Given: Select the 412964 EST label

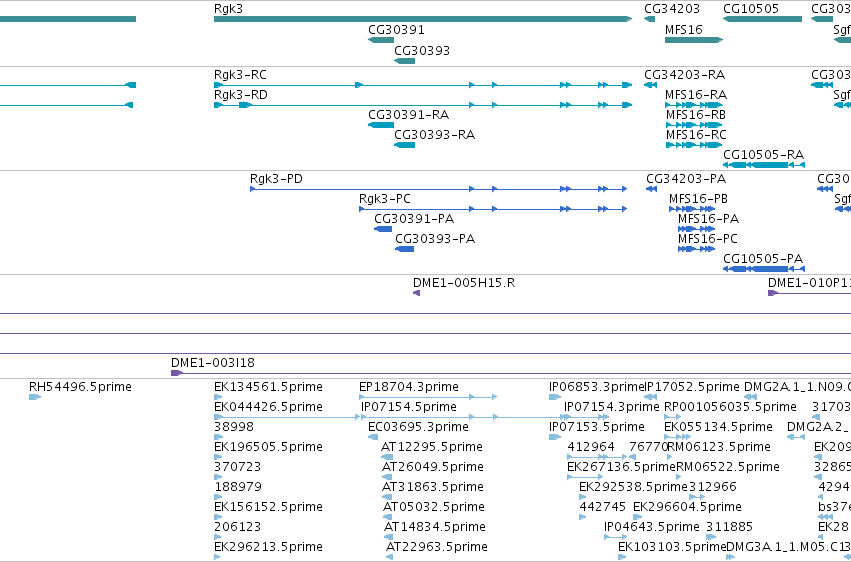Looking at the screenshot, I should (x=591, y=448).
